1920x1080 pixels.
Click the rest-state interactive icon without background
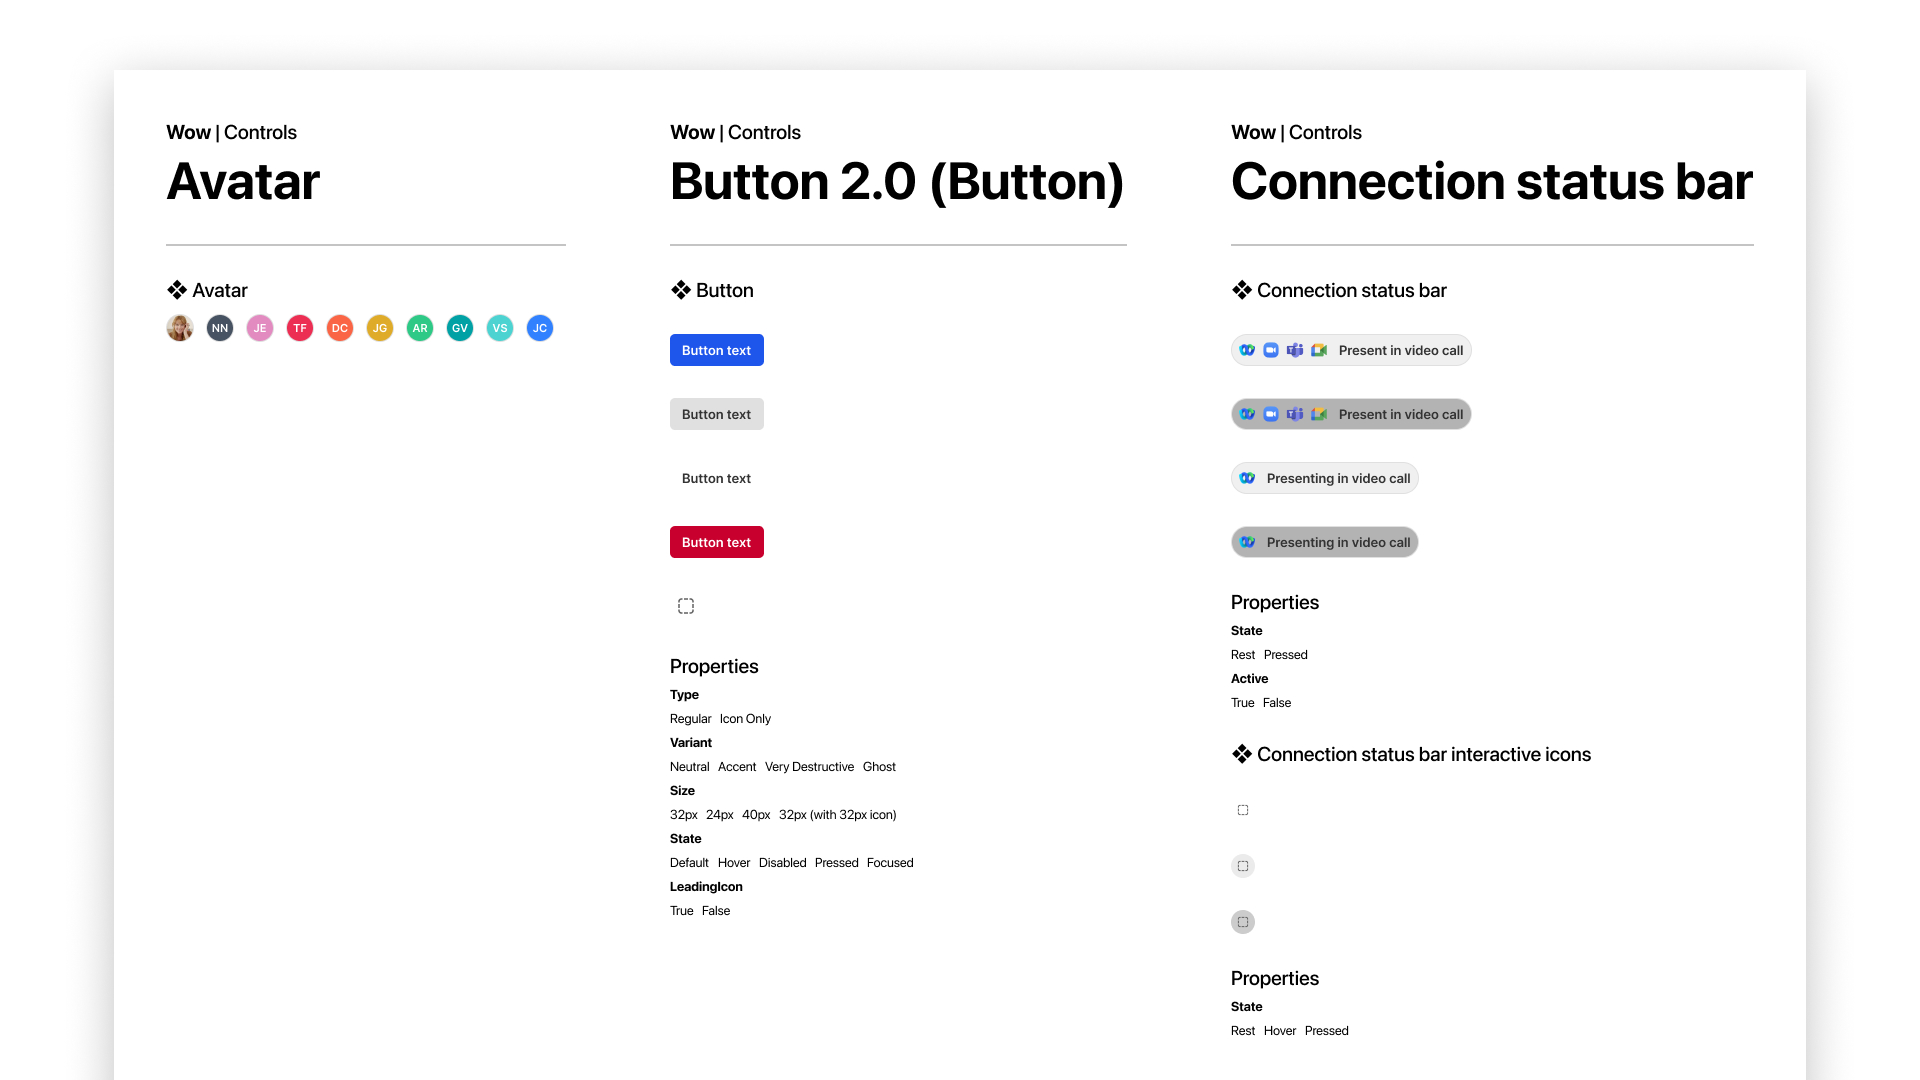tap(1243, 810)
